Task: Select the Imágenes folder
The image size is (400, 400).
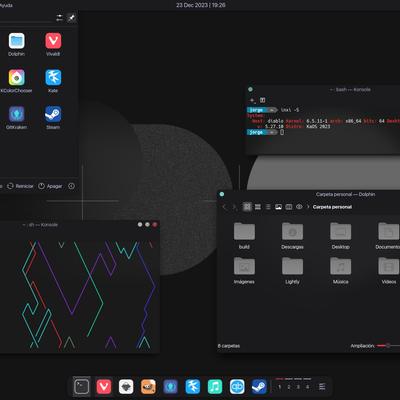Action: point(244,271)
